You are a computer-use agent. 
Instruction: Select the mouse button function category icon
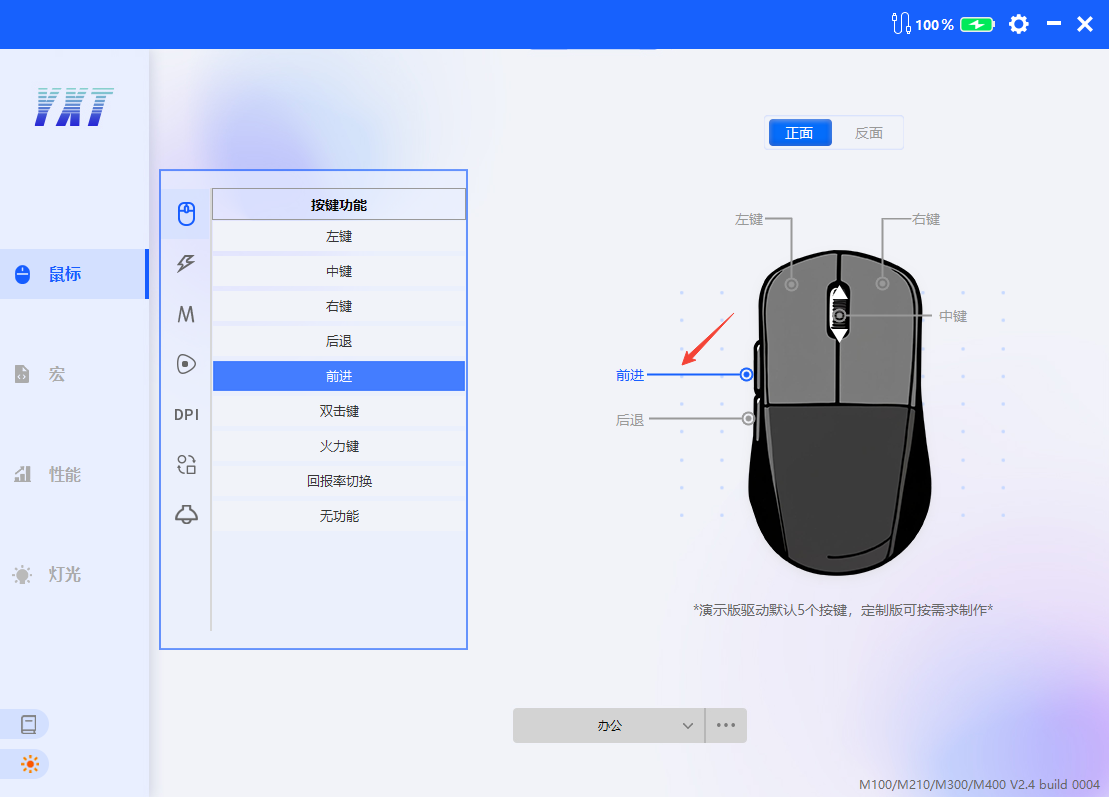pyautogui.click(x=186, y=214)
